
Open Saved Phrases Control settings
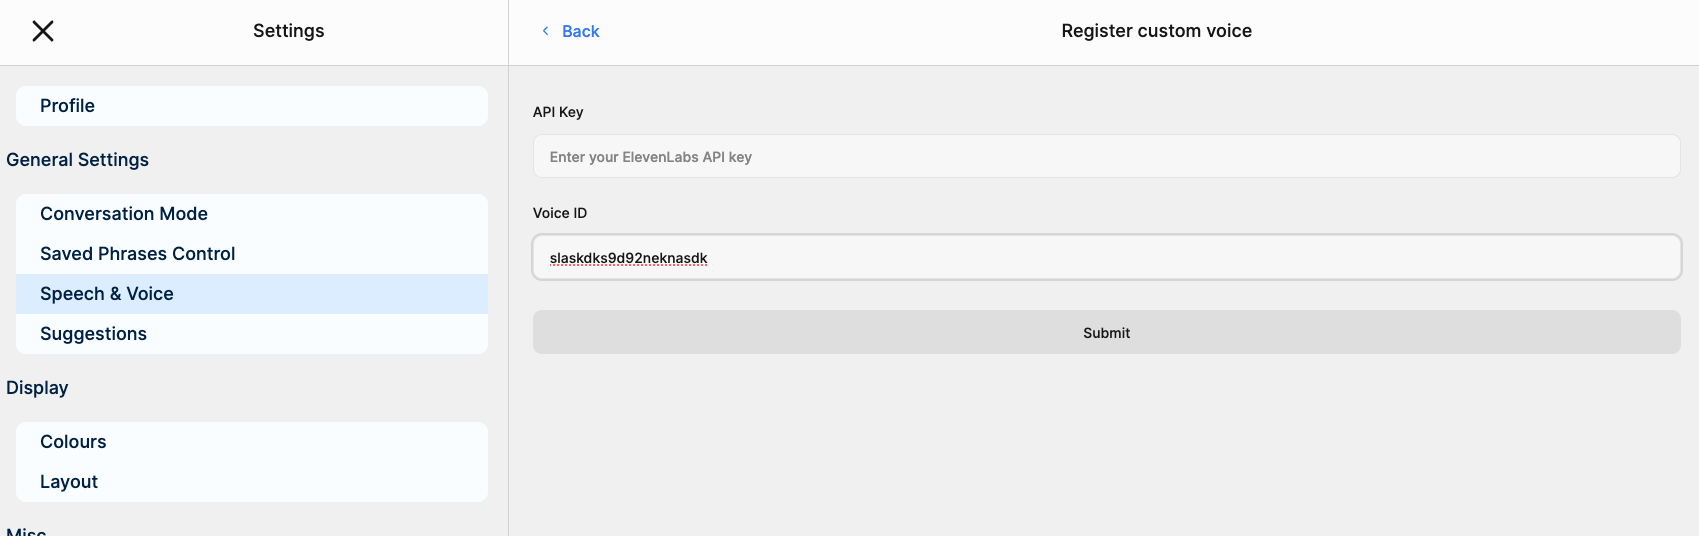(x=252, y=254)
